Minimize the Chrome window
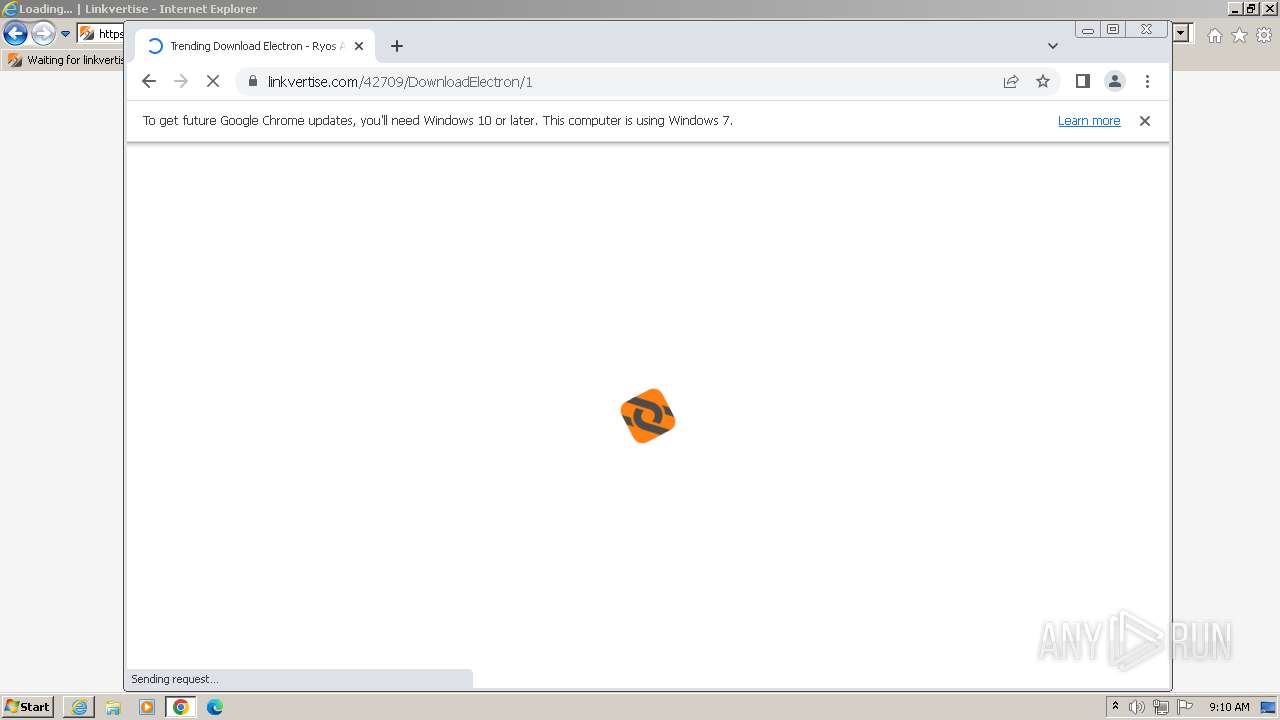The image size is (1280, 720). pyautogui.click(x=1088, y=30)
